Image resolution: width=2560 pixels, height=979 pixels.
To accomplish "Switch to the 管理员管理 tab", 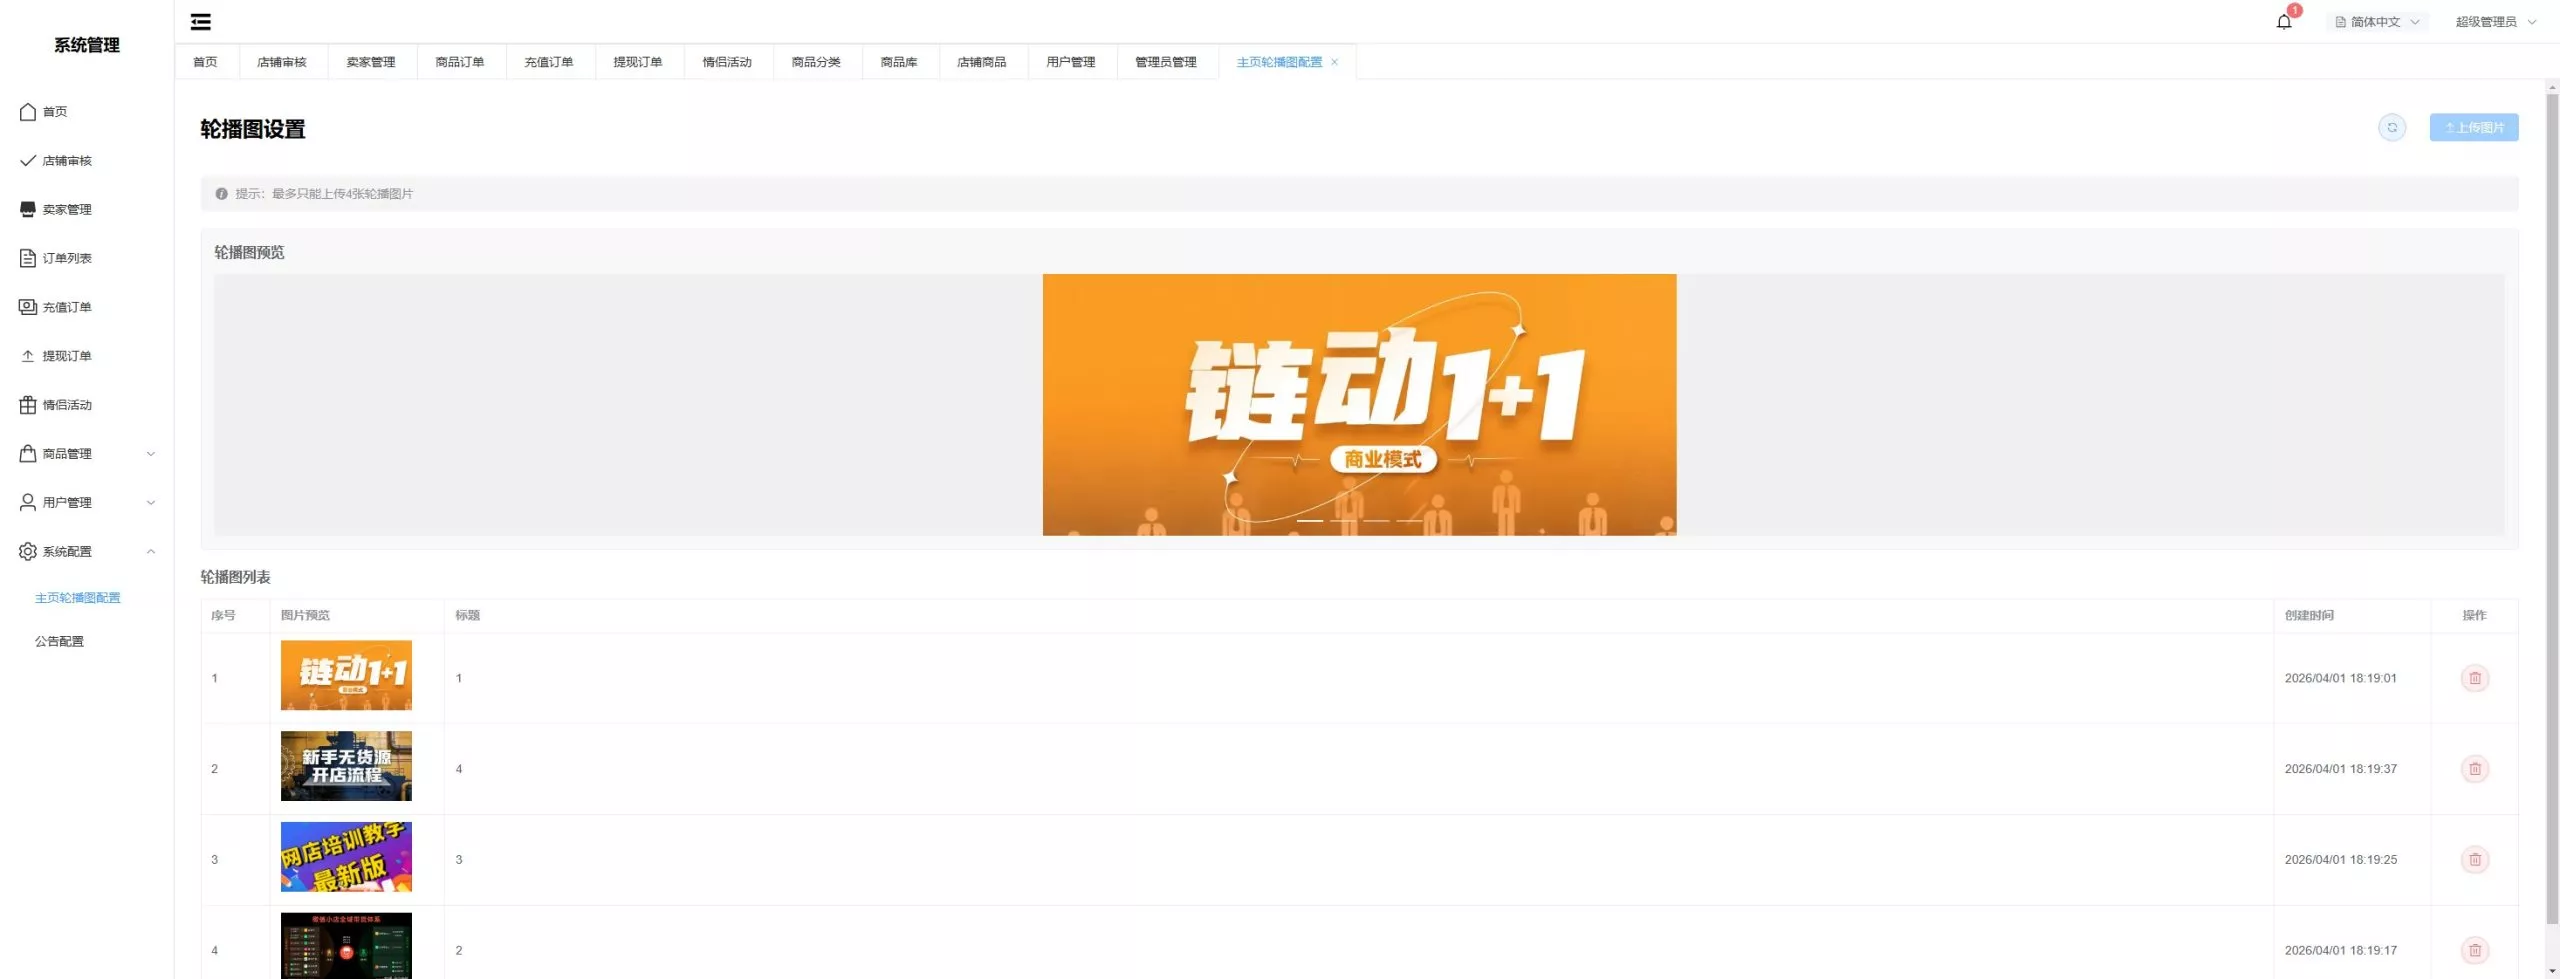I will tap(1166, 62).
